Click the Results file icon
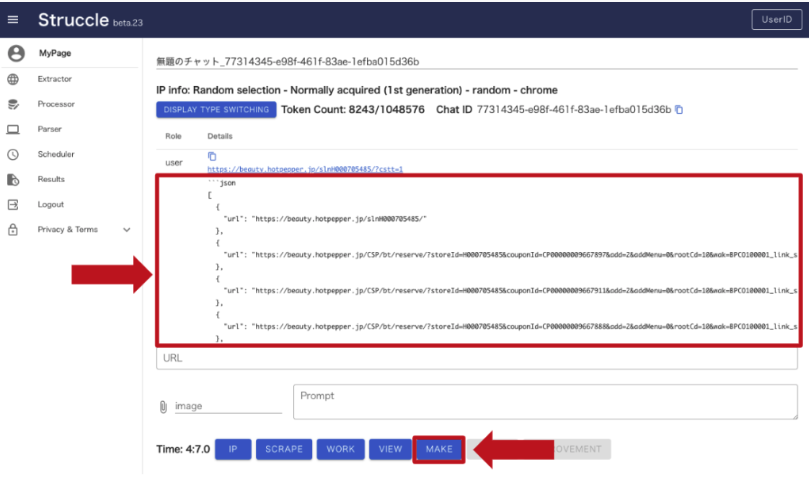 pyautogui.click(x=13, y=180)
